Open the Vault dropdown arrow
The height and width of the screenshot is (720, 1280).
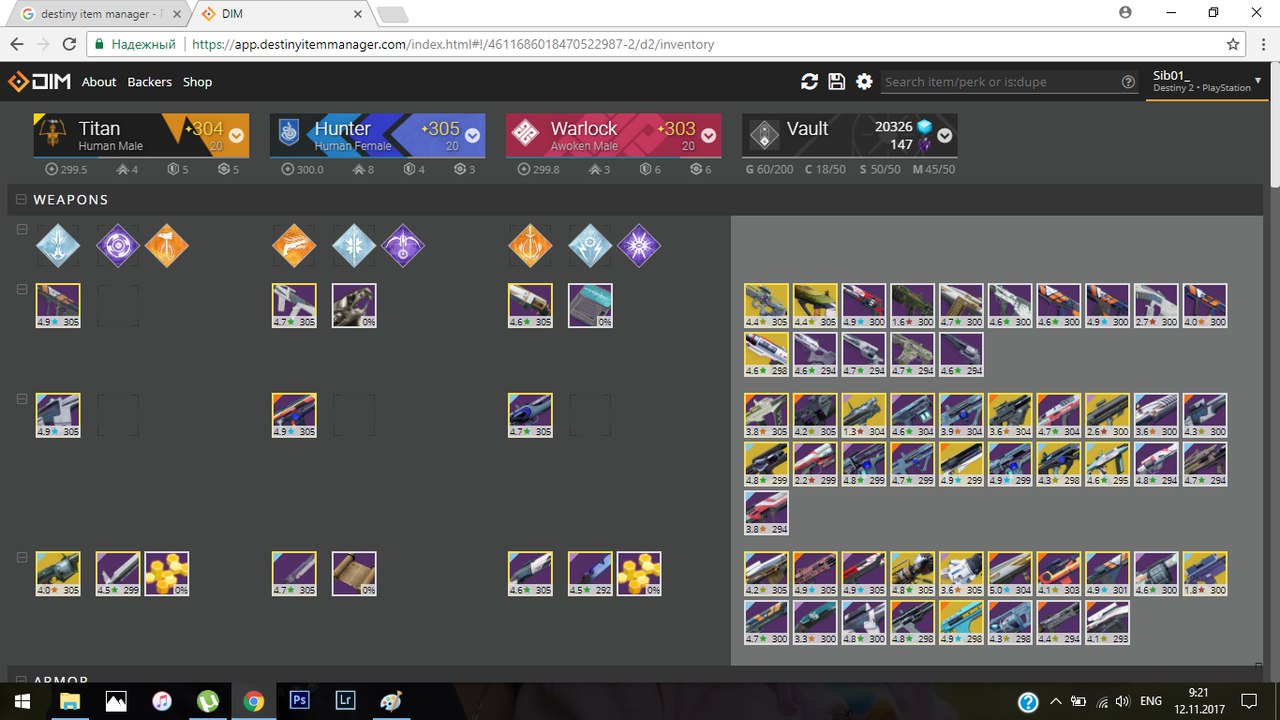coord(944,136)
